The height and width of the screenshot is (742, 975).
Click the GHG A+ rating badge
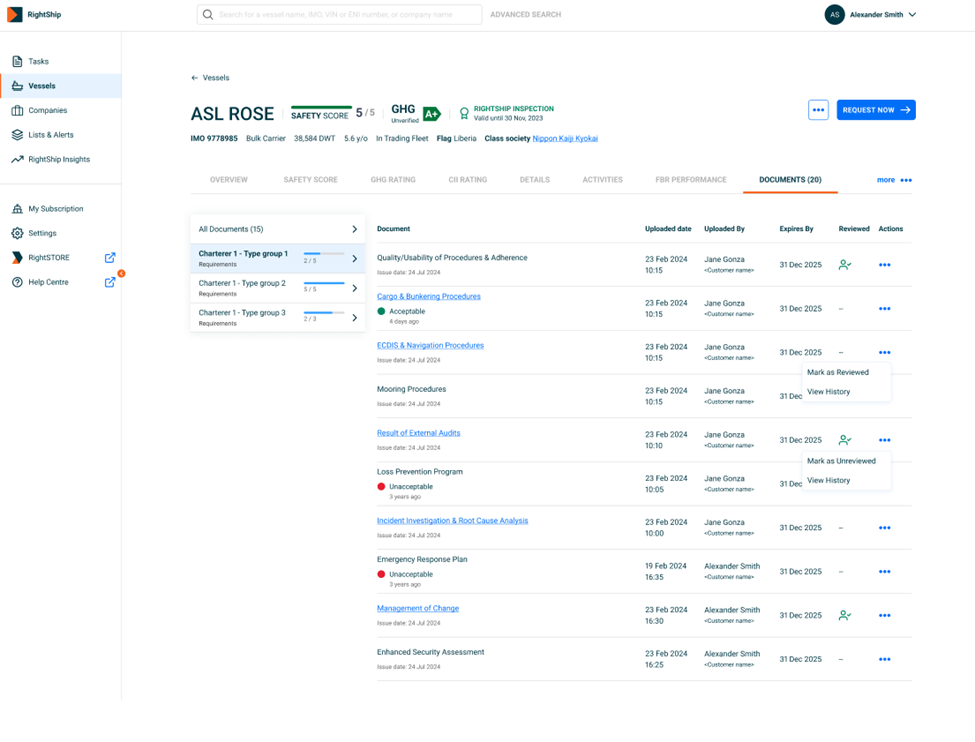tap(432, 114)
